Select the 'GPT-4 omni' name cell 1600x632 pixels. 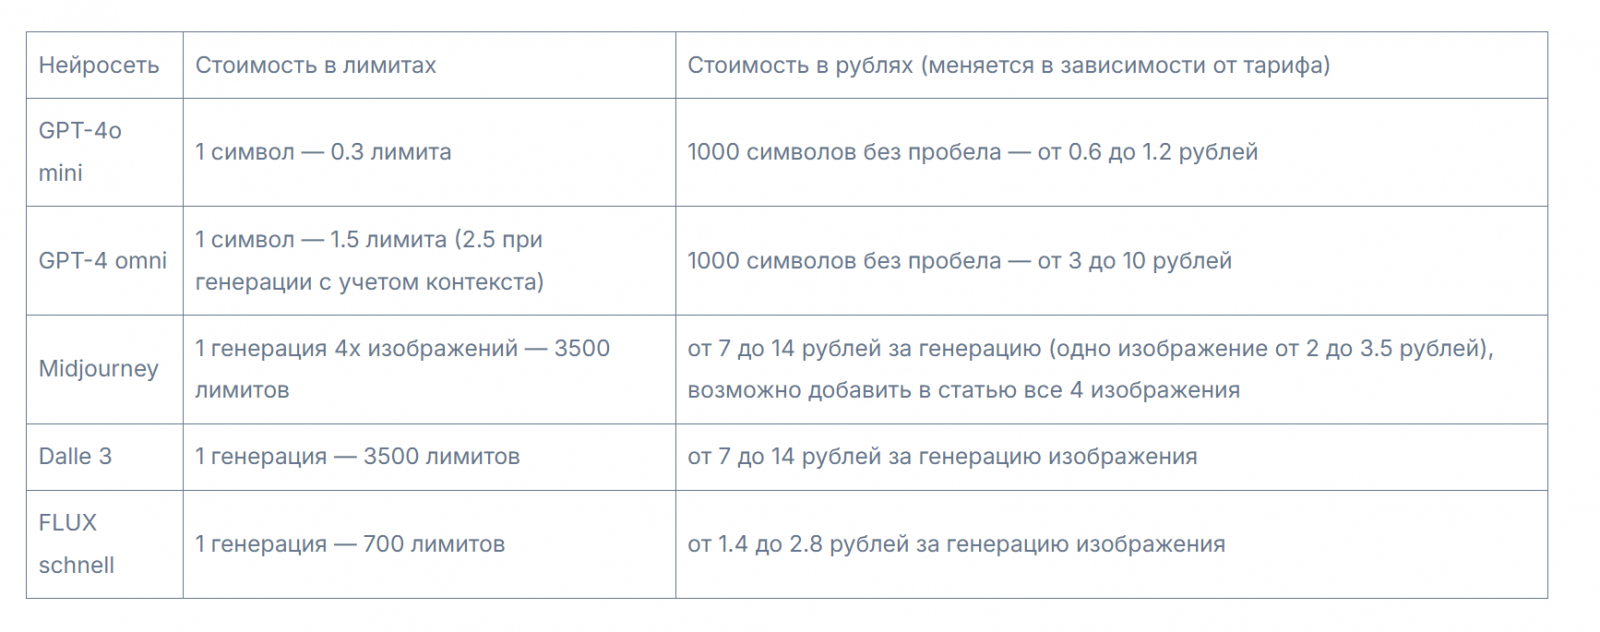click(102, 261)
